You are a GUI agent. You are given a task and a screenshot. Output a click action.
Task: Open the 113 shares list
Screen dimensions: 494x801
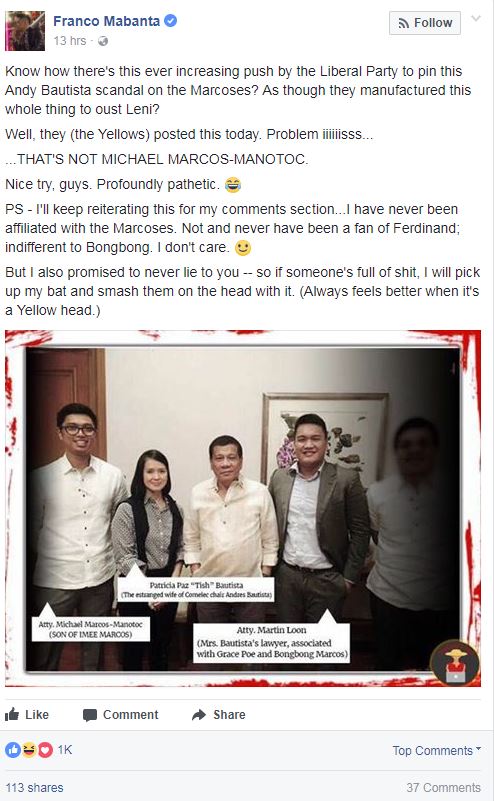35,787
